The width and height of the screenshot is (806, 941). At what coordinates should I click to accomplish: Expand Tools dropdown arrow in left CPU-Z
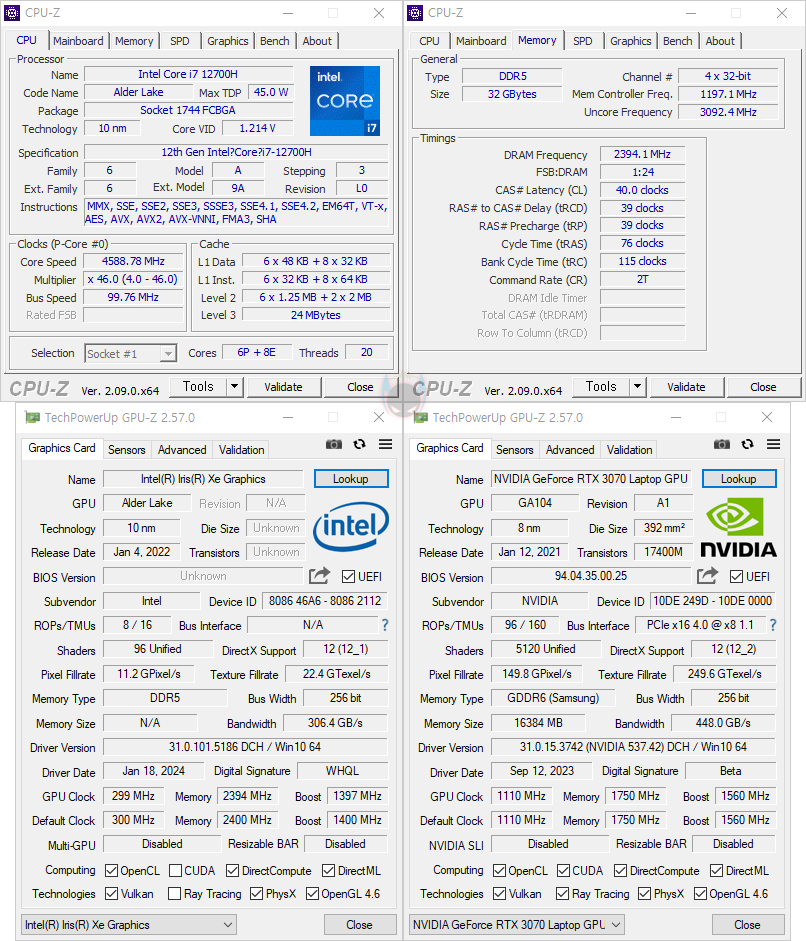click(235, 387)
